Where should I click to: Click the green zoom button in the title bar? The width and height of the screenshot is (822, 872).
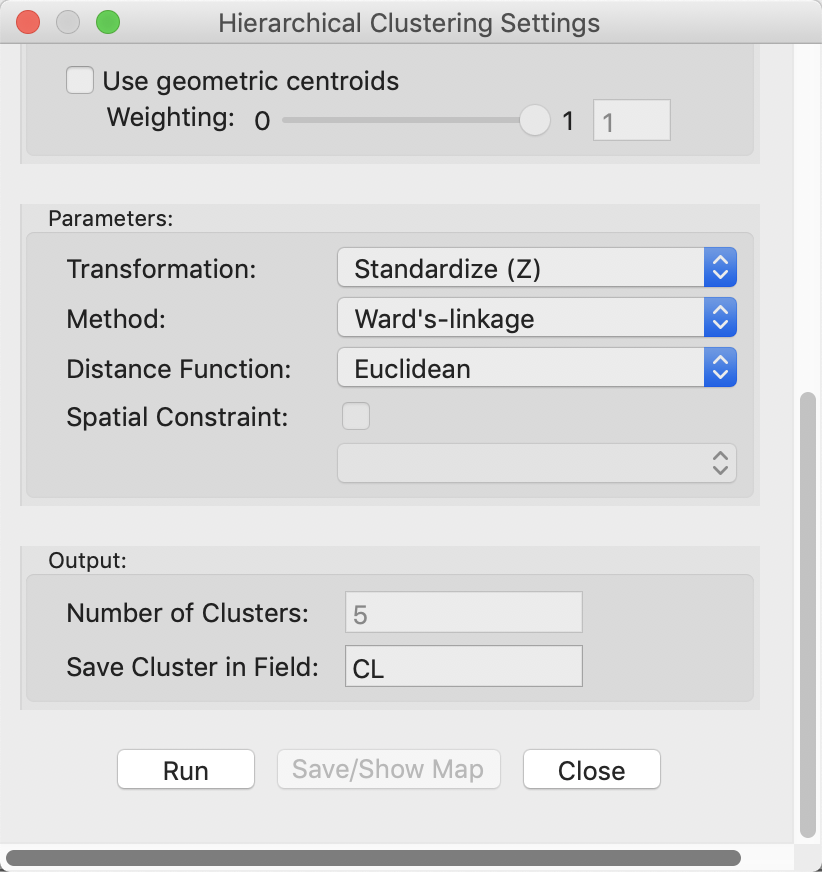pyautogui.click(x=108, y=21)
